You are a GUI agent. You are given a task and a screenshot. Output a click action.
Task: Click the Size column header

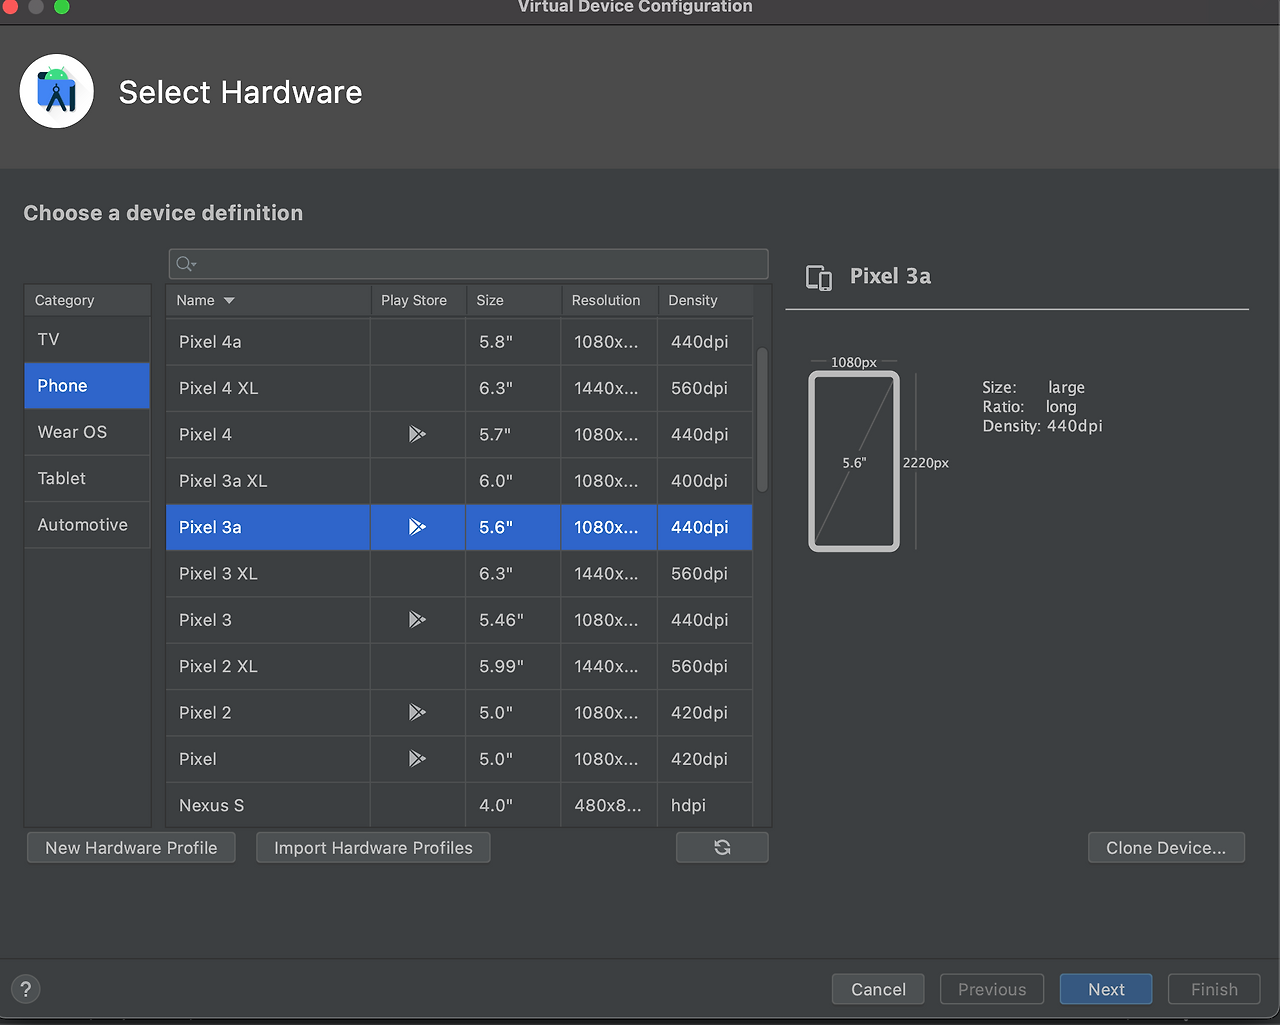click(x=514, y=300)
